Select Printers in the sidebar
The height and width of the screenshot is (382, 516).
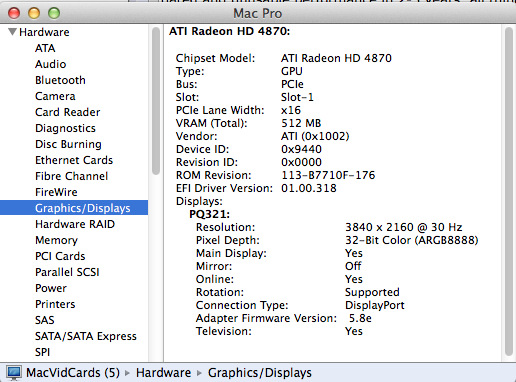(x=55, y=304)
